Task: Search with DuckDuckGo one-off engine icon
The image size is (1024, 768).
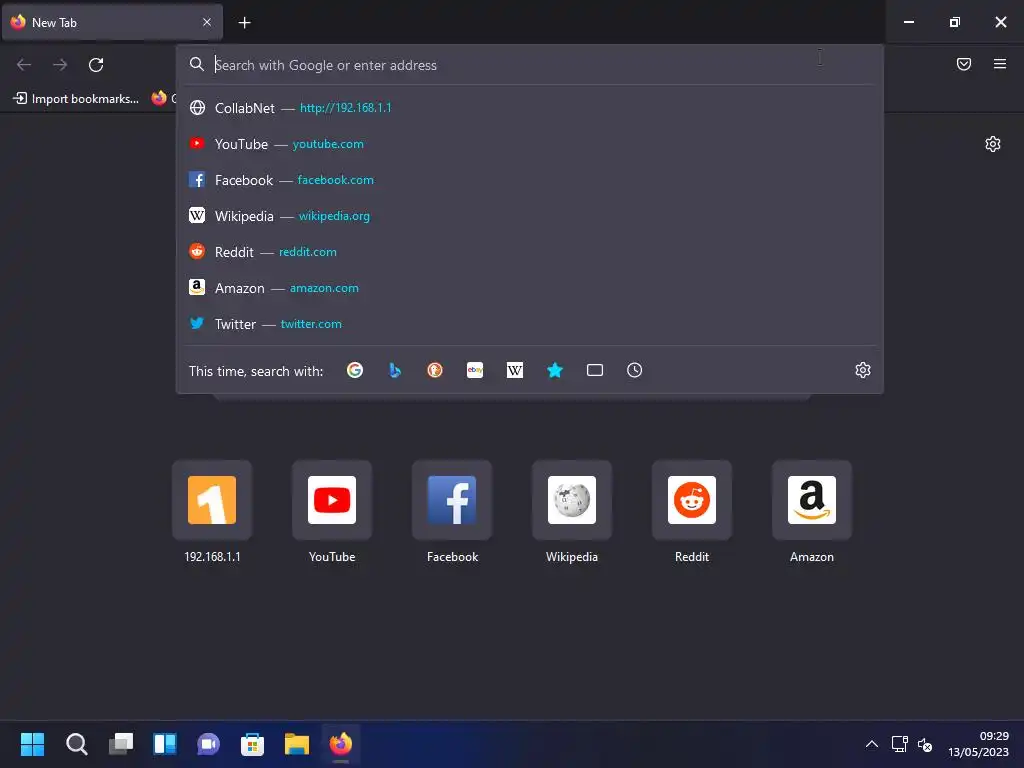Action: (435, 370)
